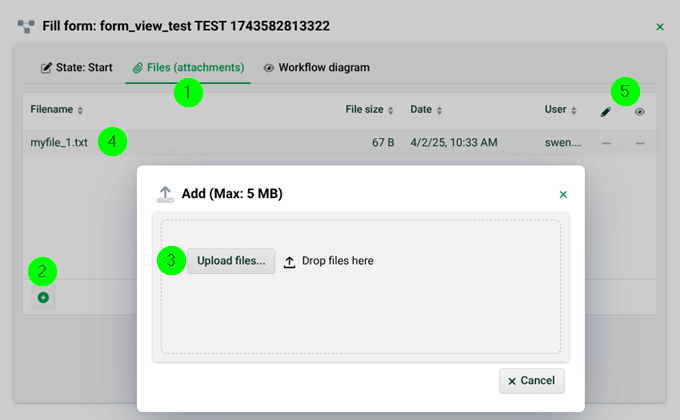The height and width of the screenshot is (420, 680).
Task: Click the workflow icon beside Fill form title
Action: click(x=26, y=26)
